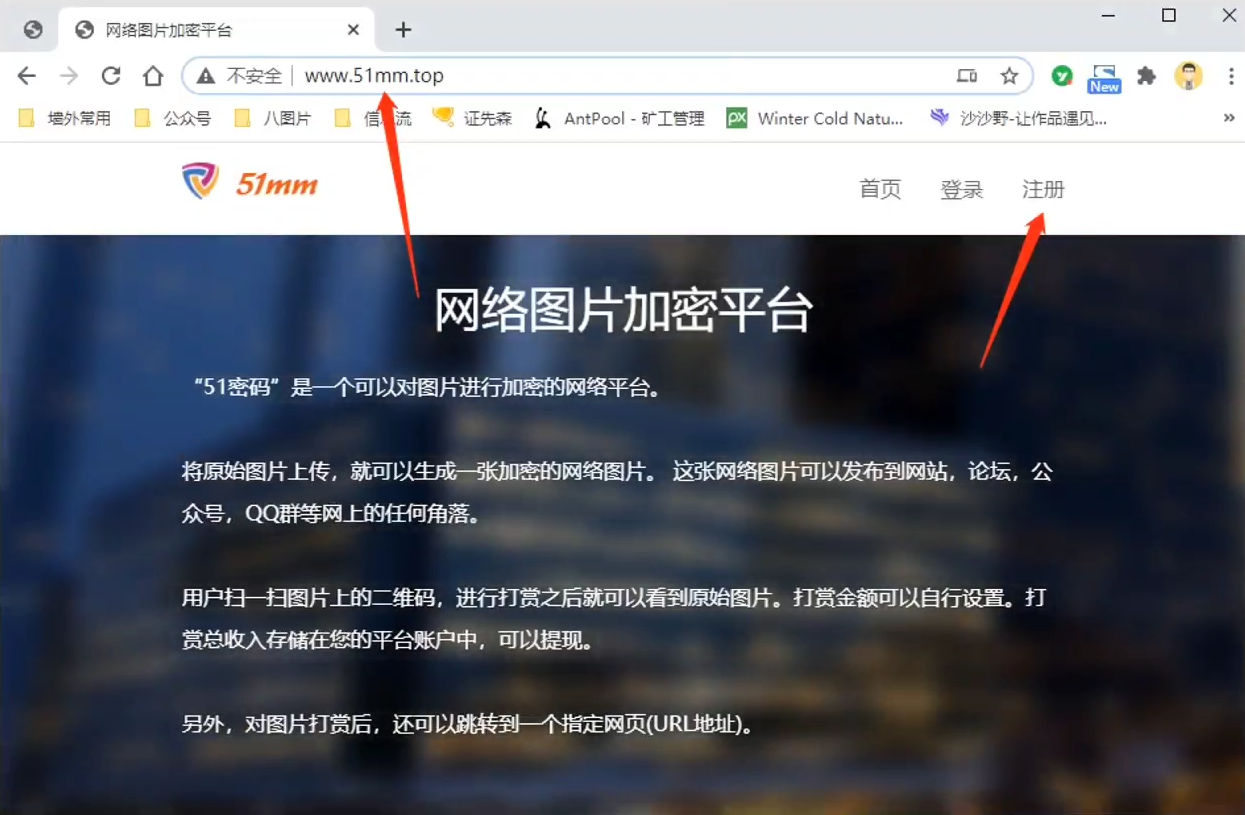Click the green extension icon in toolbar

[1062, 76]
